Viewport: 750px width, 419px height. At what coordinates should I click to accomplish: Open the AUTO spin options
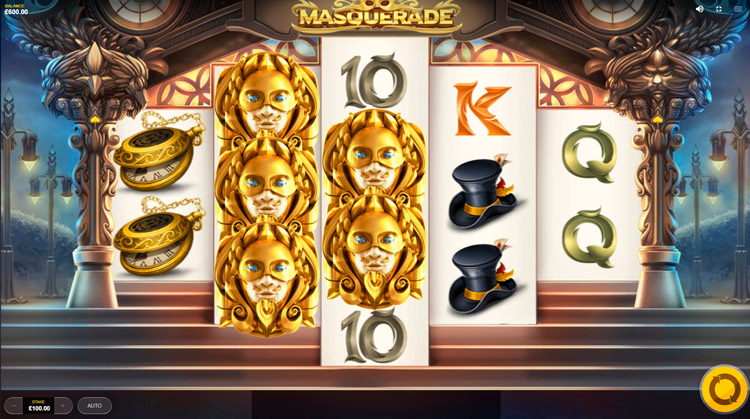click(94, 406)
